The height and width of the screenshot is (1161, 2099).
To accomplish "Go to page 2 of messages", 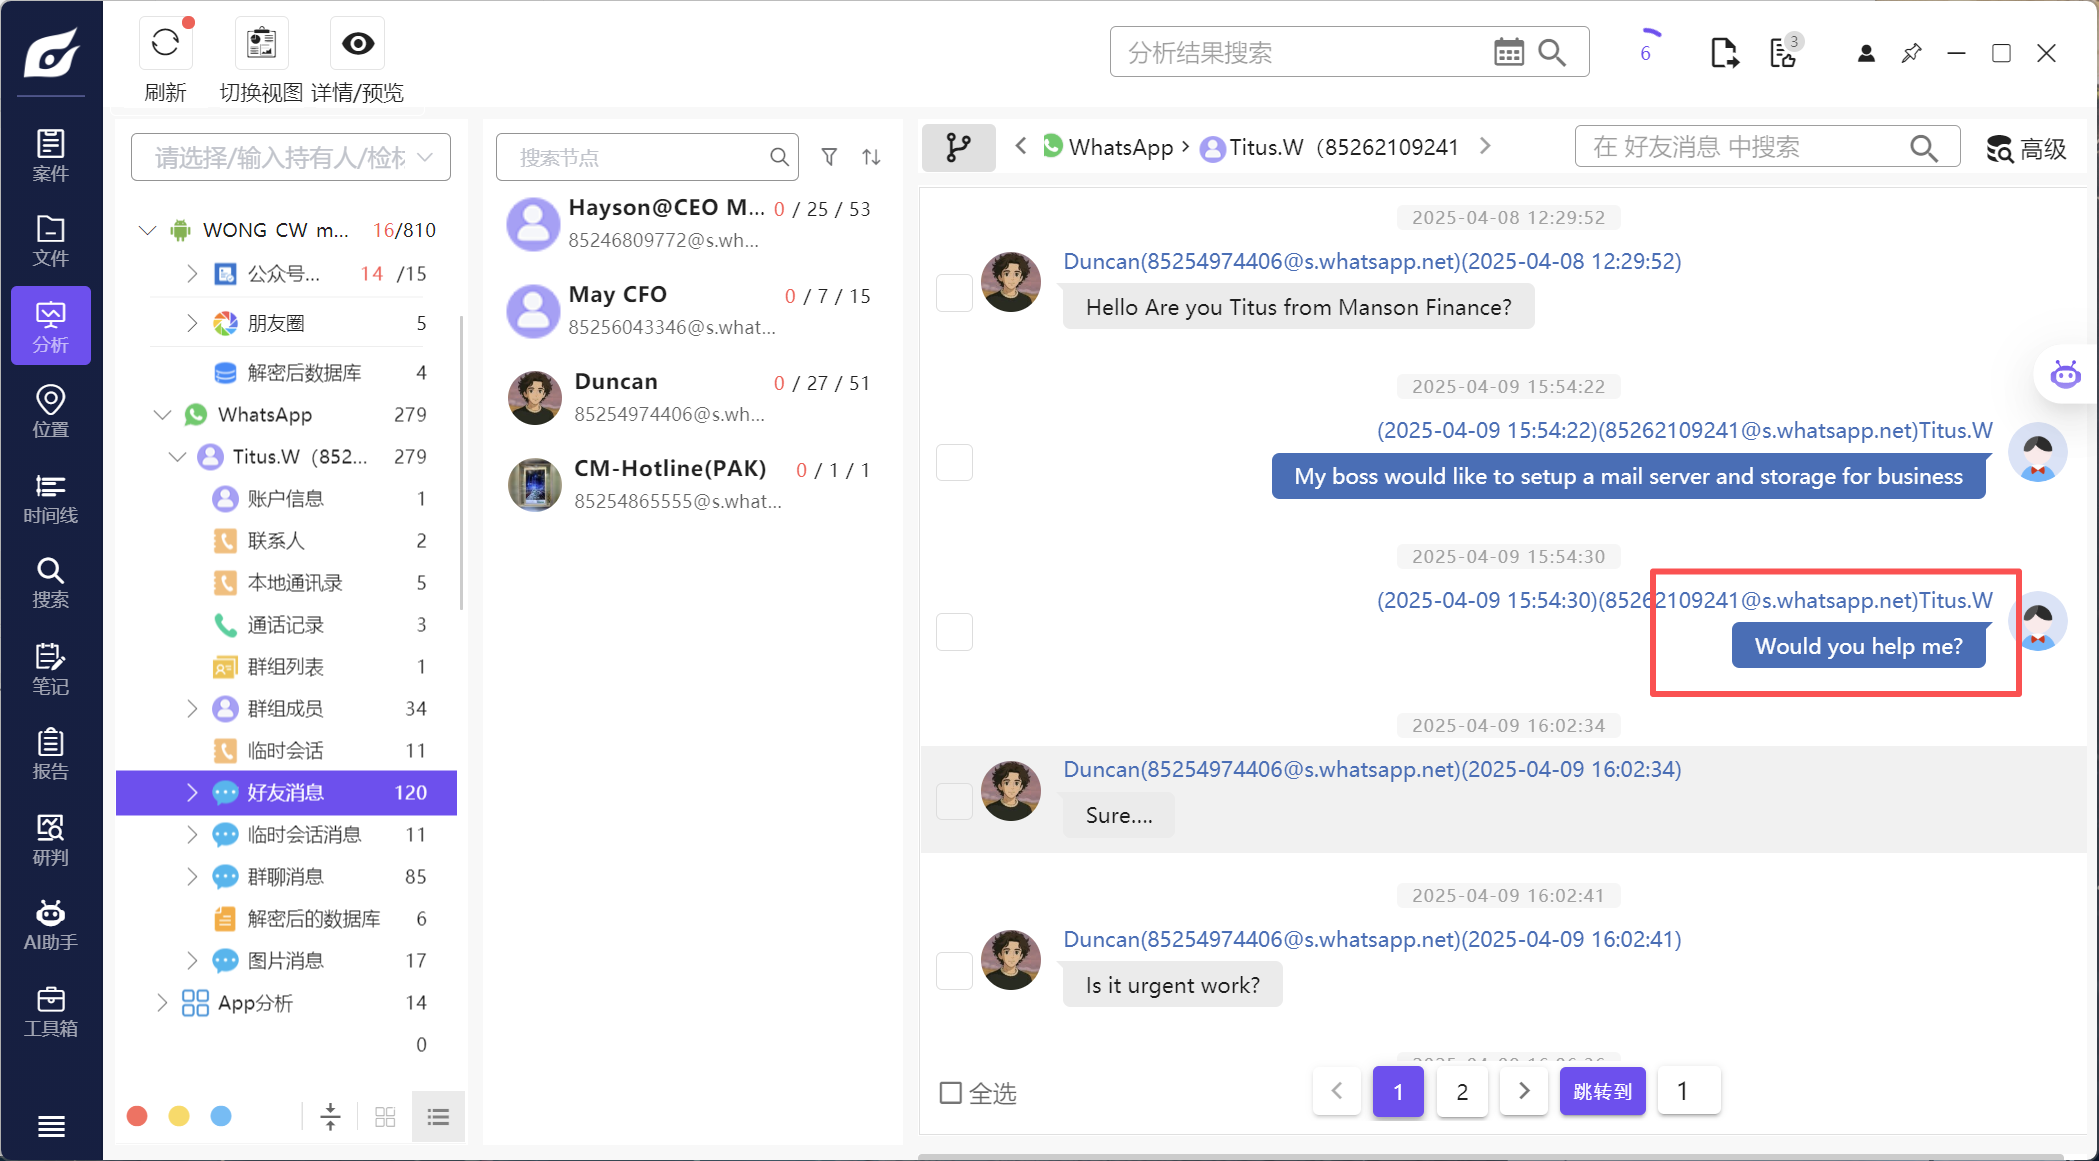I will (1462, 1091).
